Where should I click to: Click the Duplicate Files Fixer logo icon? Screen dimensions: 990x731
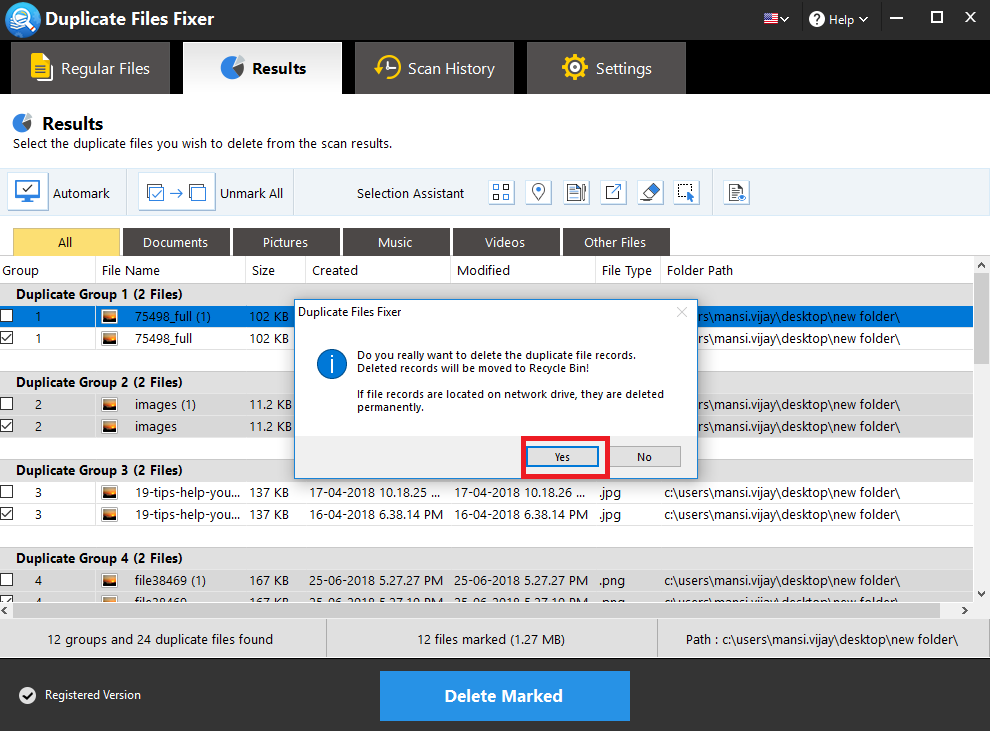(x=21, y=18)
